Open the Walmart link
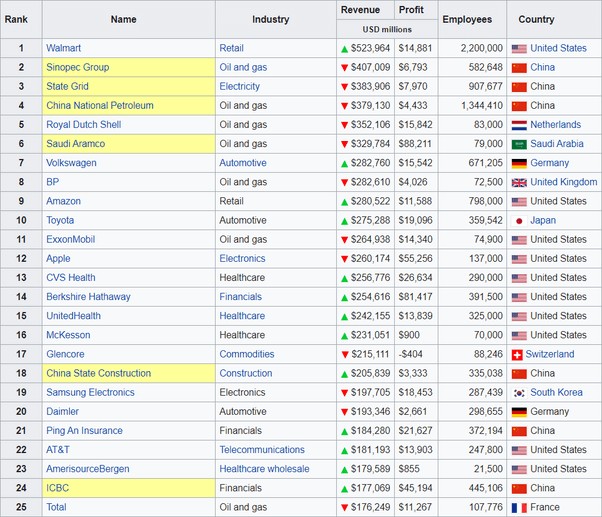This screenshot has height=517, width=602. (x=63, y=48)
